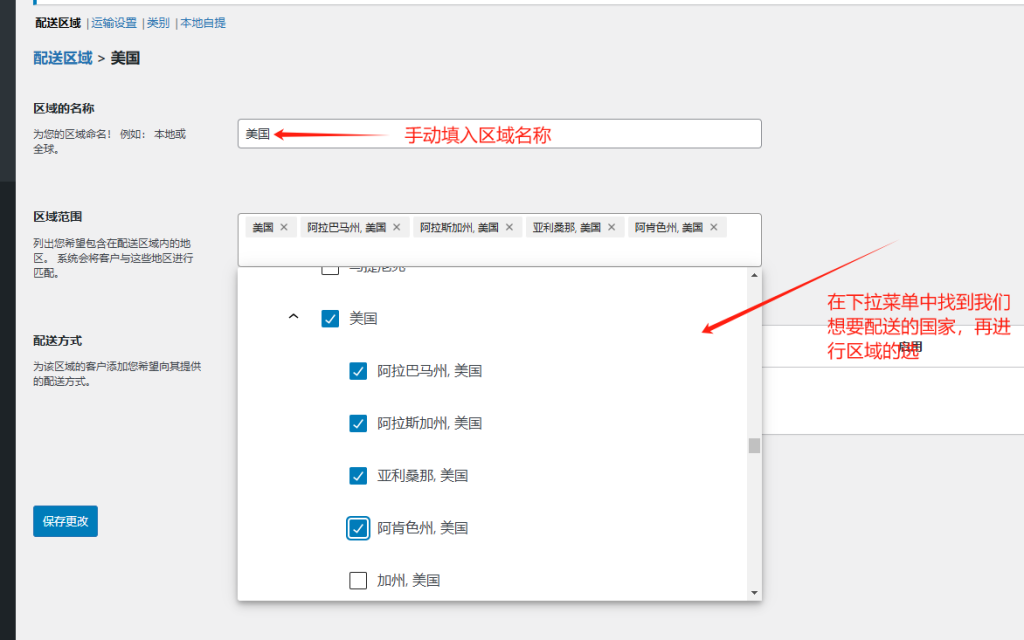
Task: Uncheck the "美国" country checkbox
Action: click(x=330, y=316)
